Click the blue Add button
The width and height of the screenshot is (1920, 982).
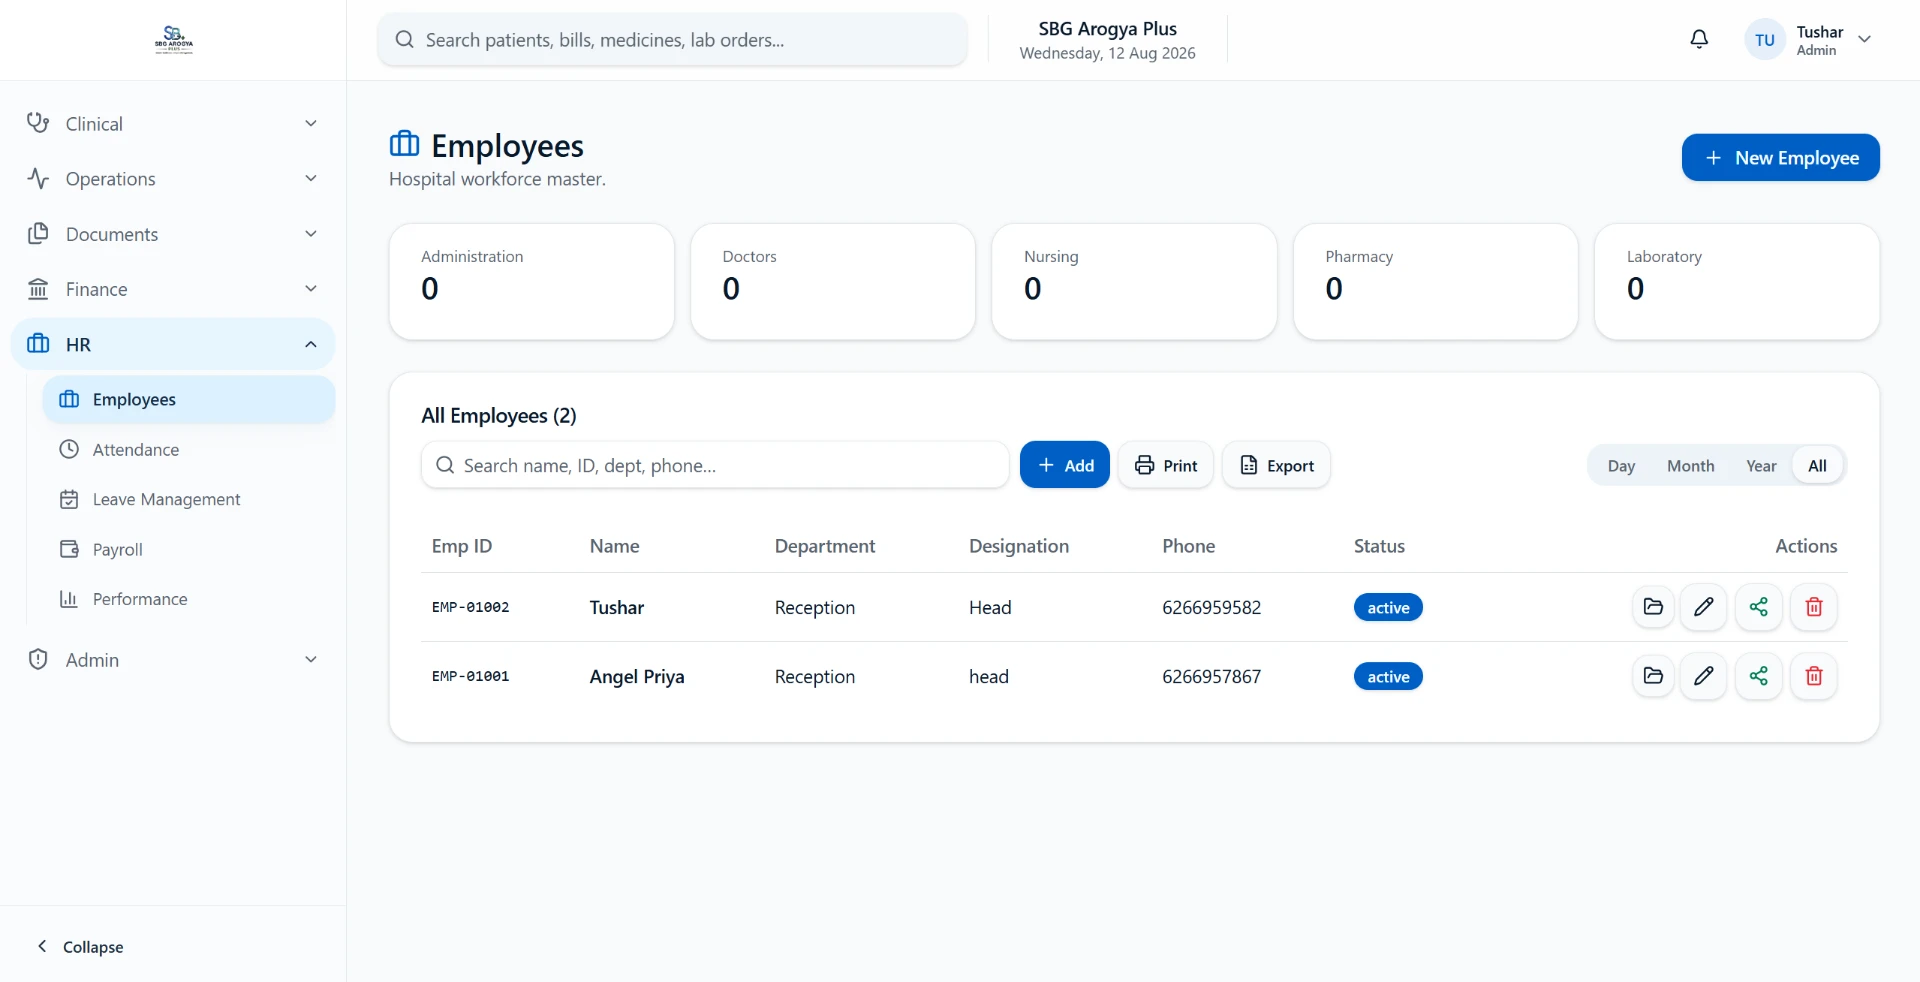point(1064,465)
